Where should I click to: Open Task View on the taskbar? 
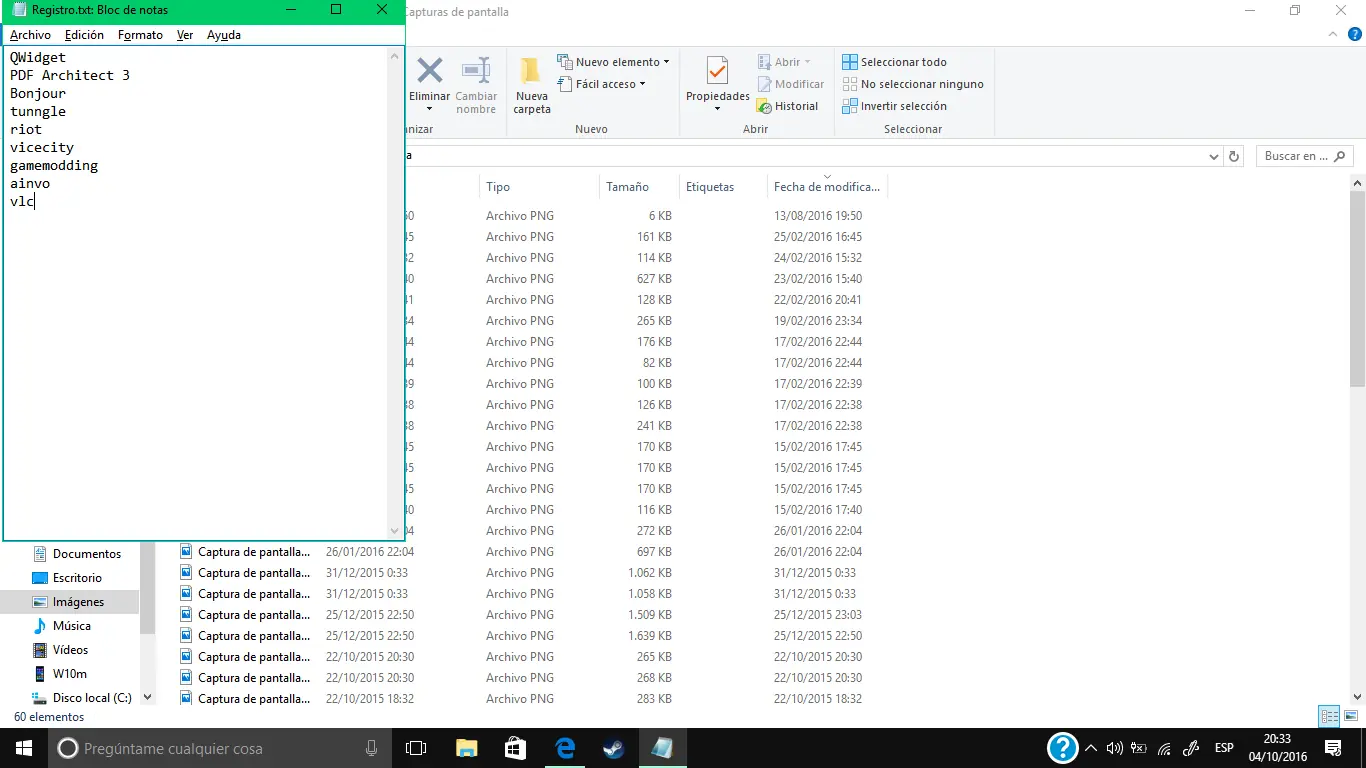[x=416, y=748]
